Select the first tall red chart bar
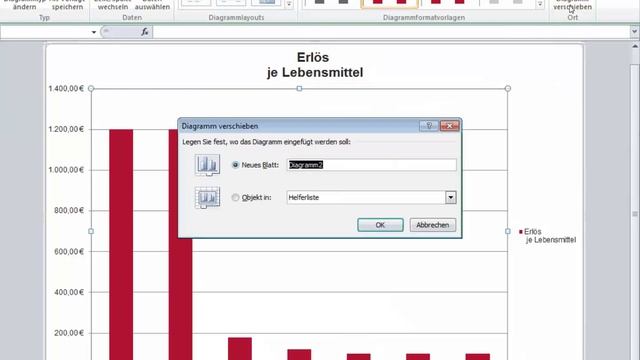 pyautogui.click(x=121, y=245)
